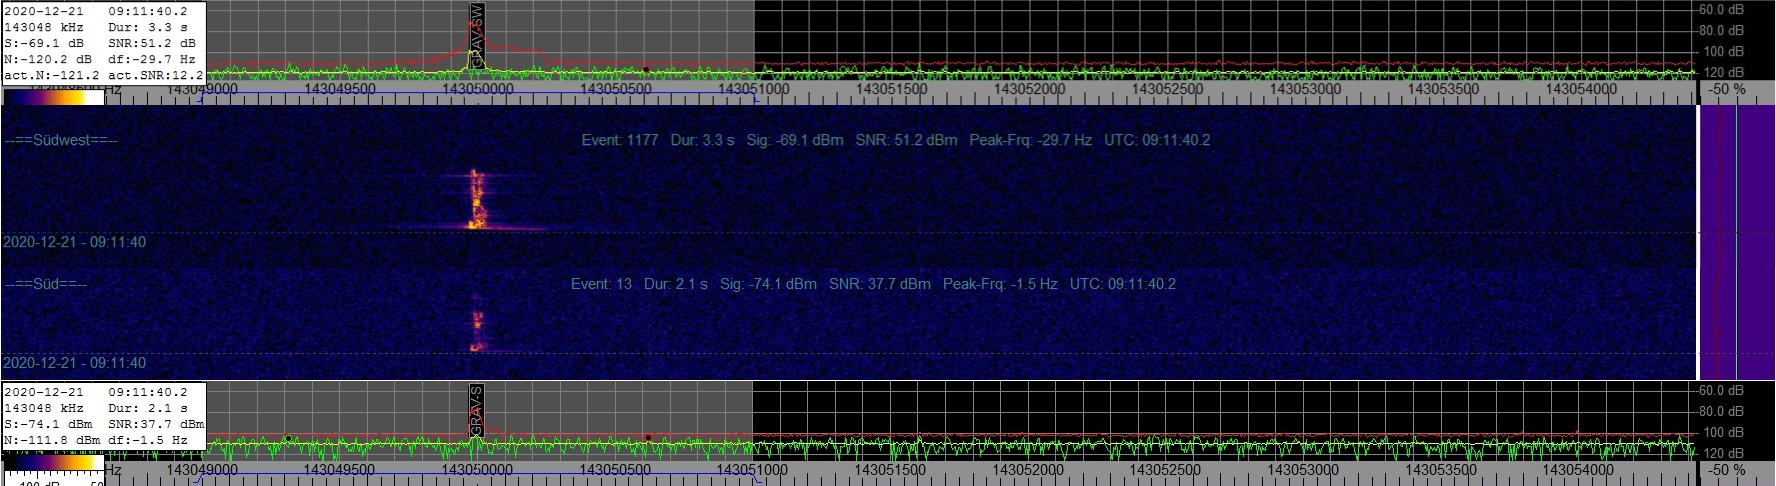Click 143054000 on GRAV-SW frequency axis

point(1582,90)
